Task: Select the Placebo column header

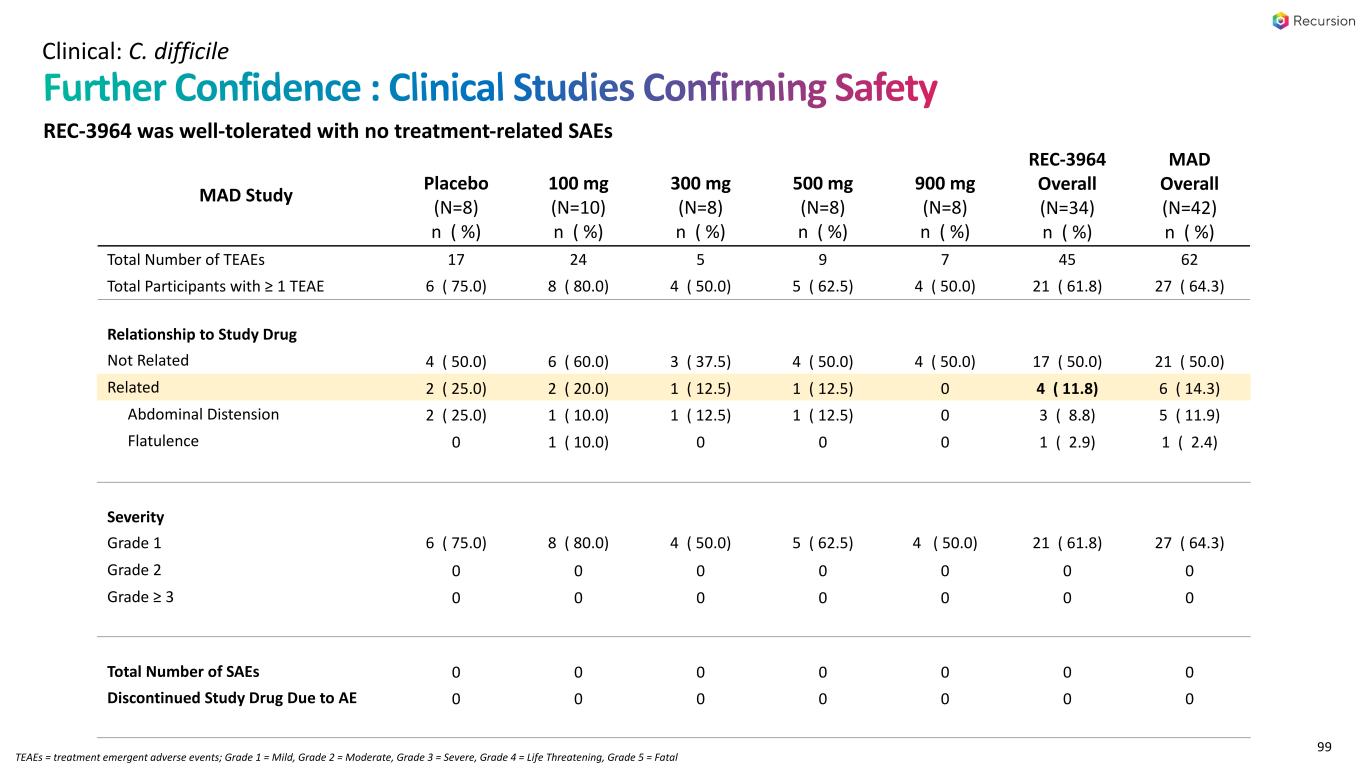Action: tap(456, 183)
